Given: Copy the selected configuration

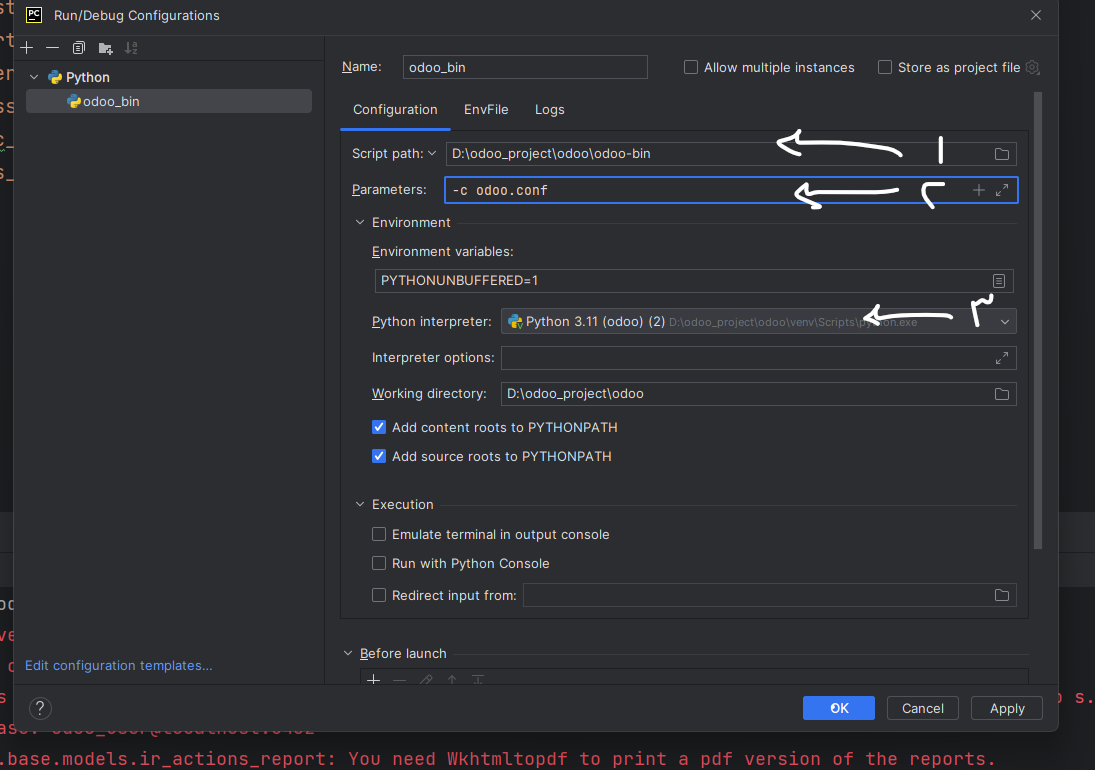Looking at the screenshot, I should [78, 47].
